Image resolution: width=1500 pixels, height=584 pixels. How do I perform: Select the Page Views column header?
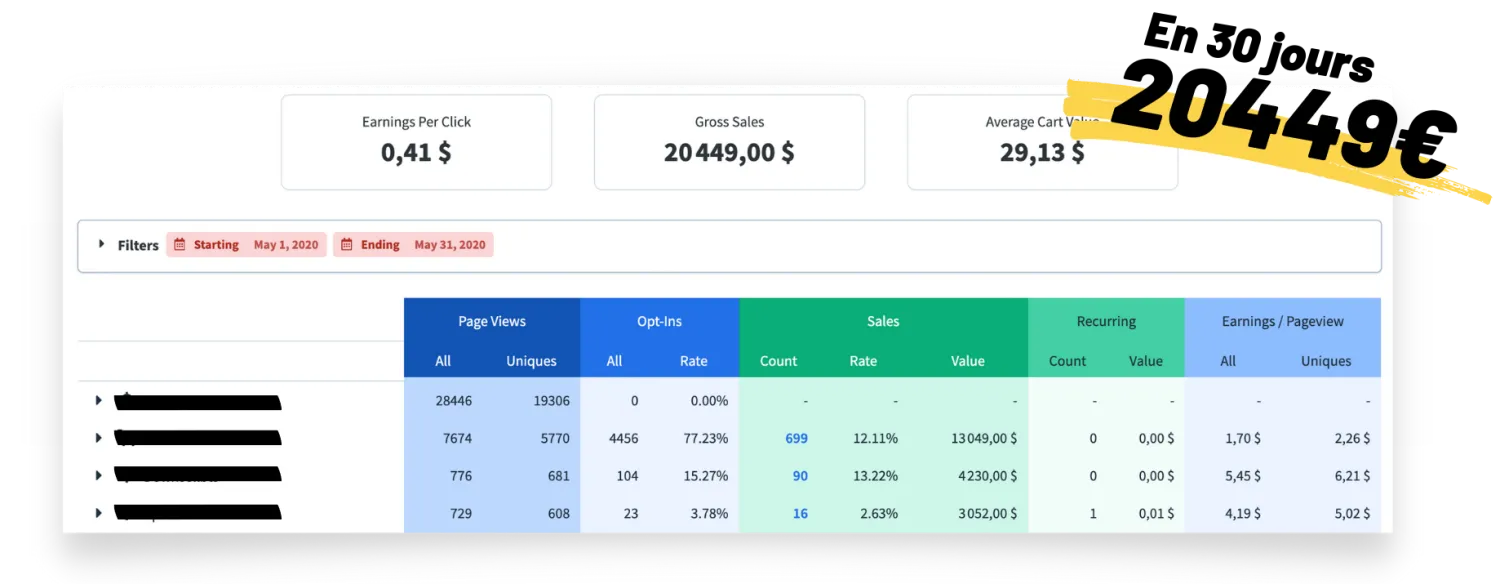491,321
